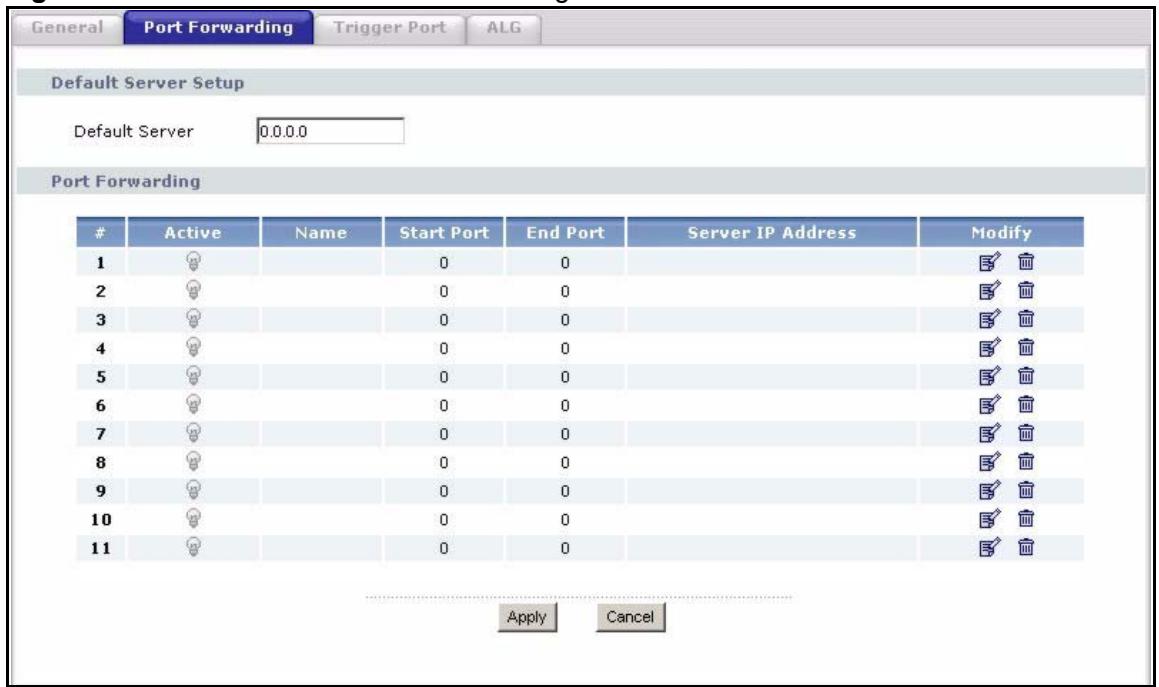Viewport: 1159px width, 687px height.
Task: Click End Port value of rule 1
Action: [x=565, y=263]
